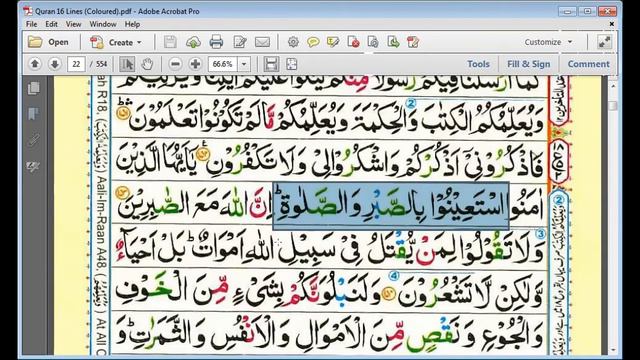640x360 pixels.
Task: Toggle read mode with expand arrows icon
Action: [604, 42]
